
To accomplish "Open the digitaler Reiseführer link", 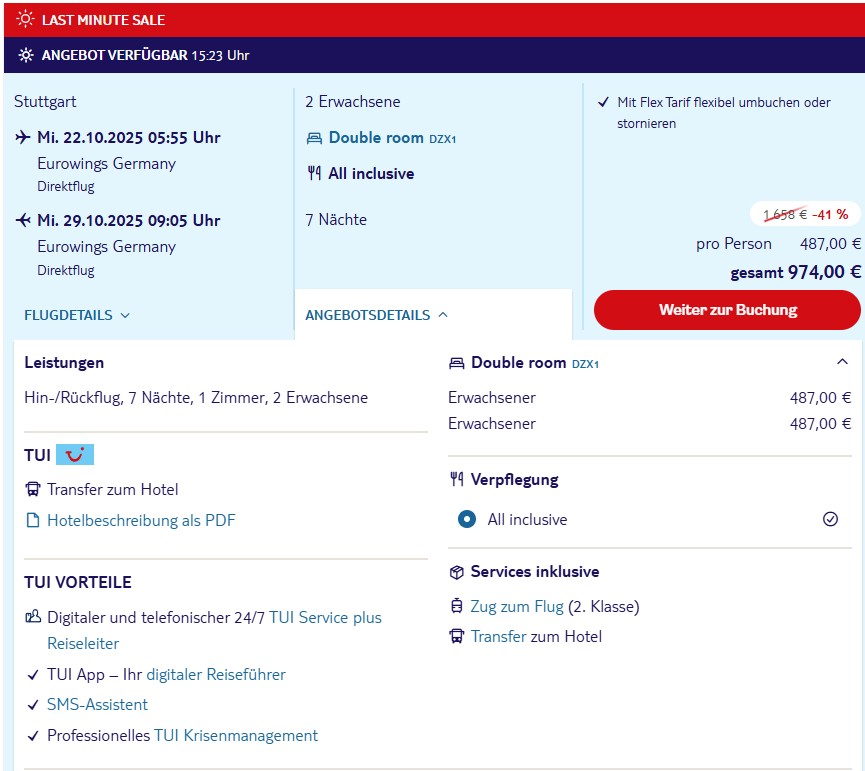I will [216, 674].
